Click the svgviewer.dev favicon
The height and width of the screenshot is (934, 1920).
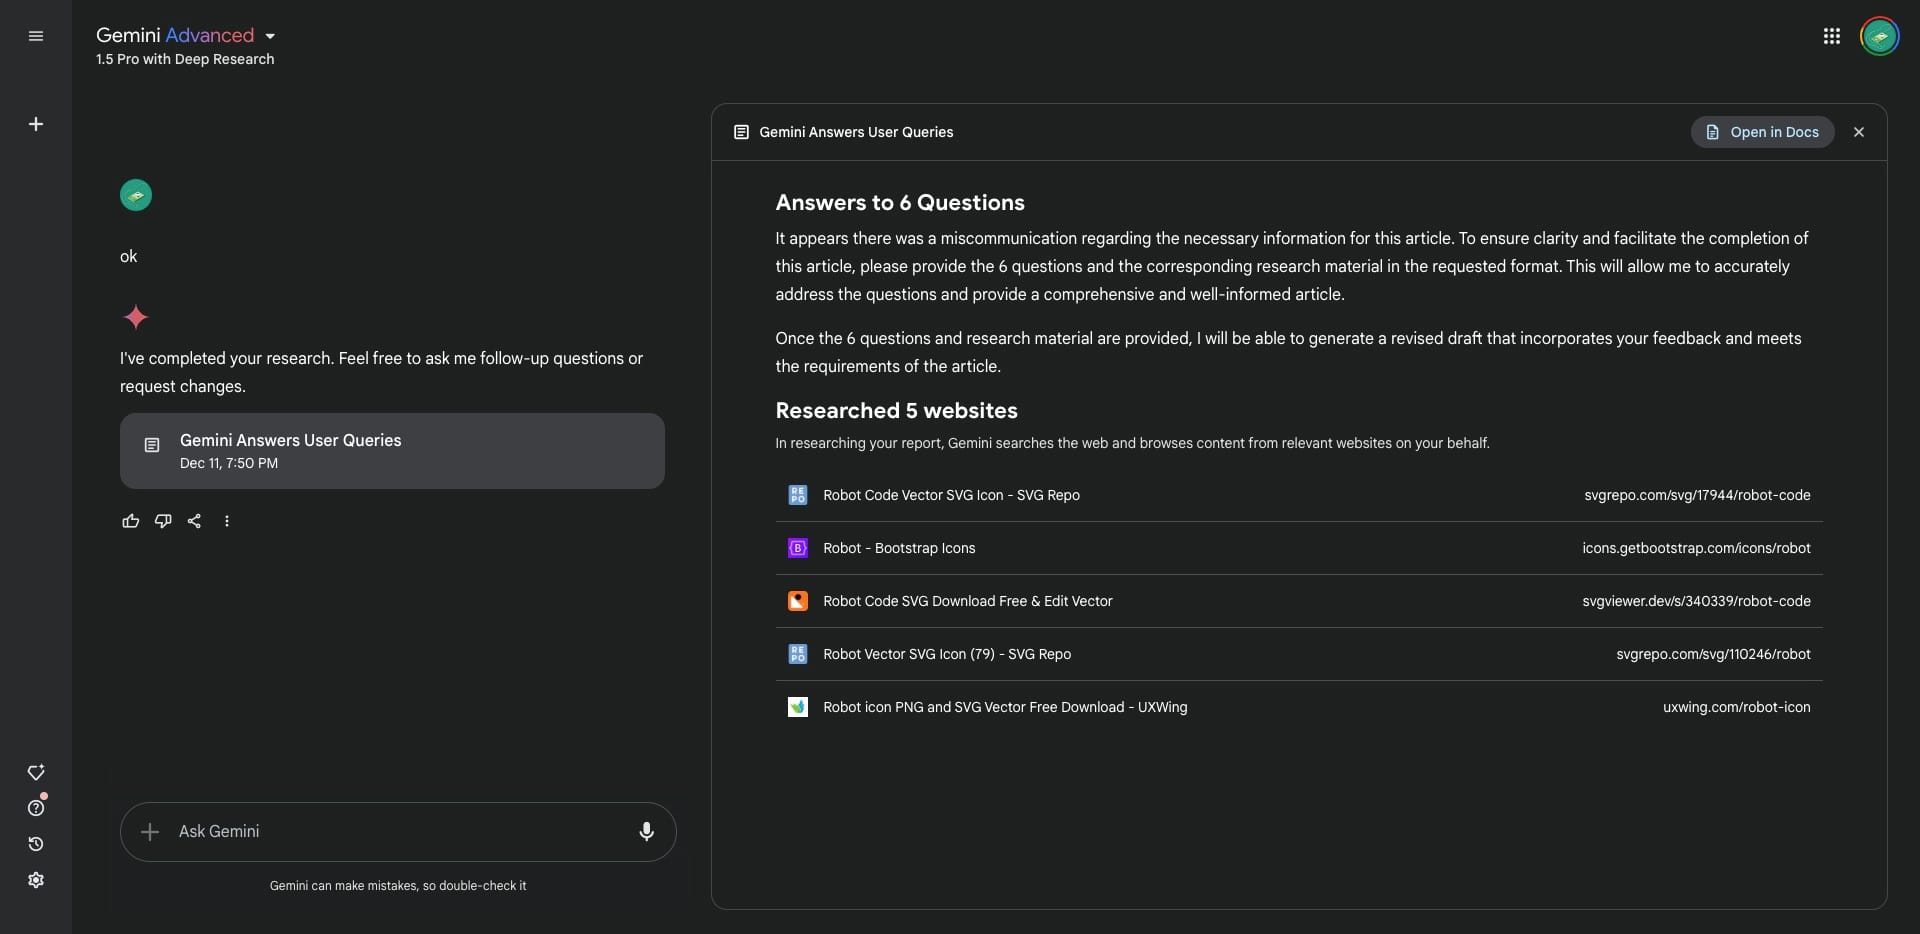click(798, 601)
